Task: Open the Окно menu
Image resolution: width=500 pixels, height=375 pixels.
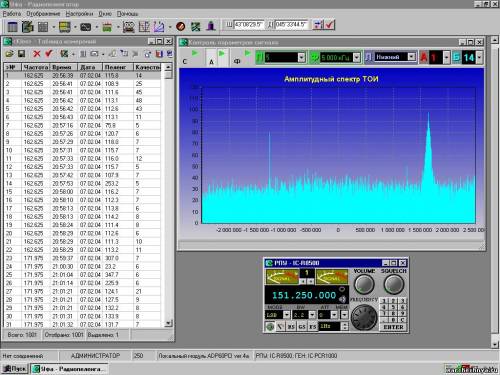Action: click(x=105, y=14)
